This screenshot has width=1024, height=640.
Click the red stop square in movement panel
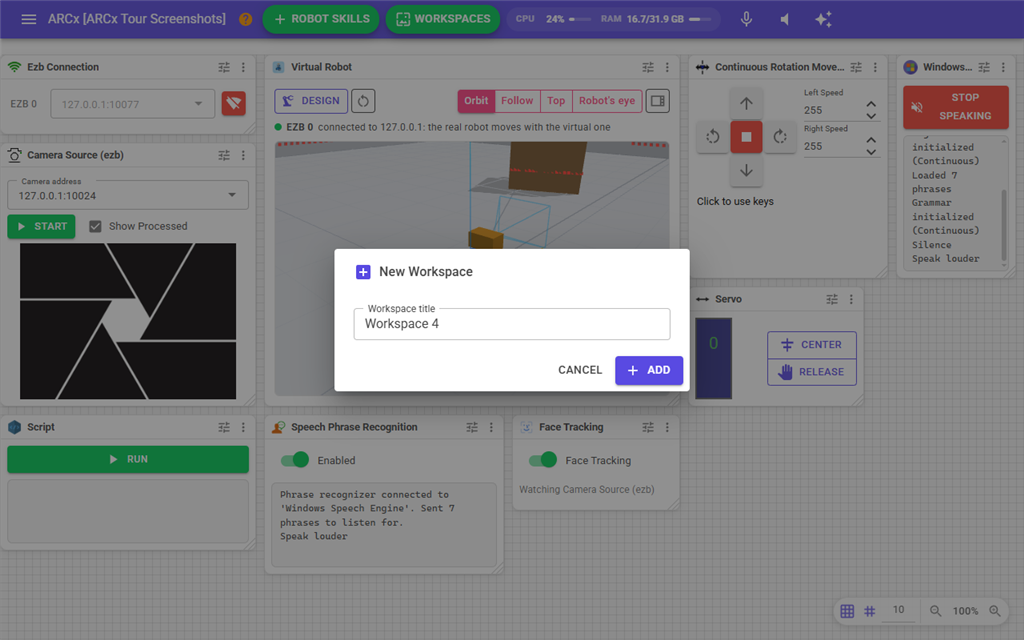pyautogui.click(x=746, y=137)
